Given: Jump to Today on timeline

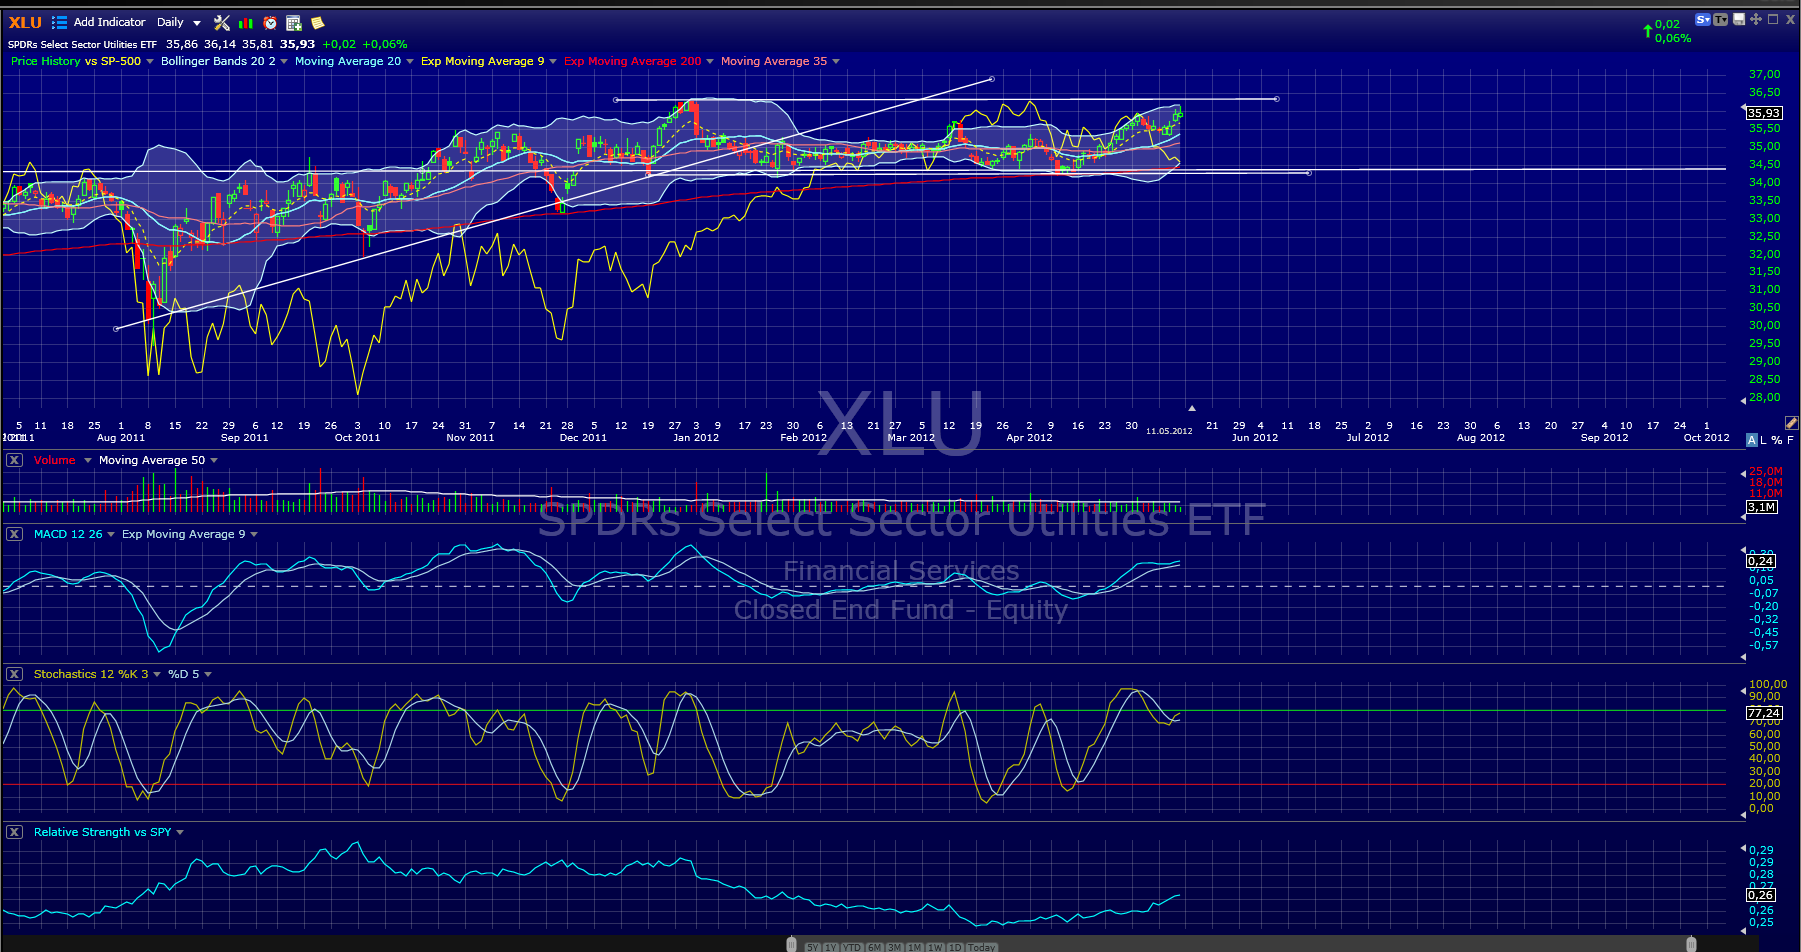Looking at the screenshot, I should point(981,947).
